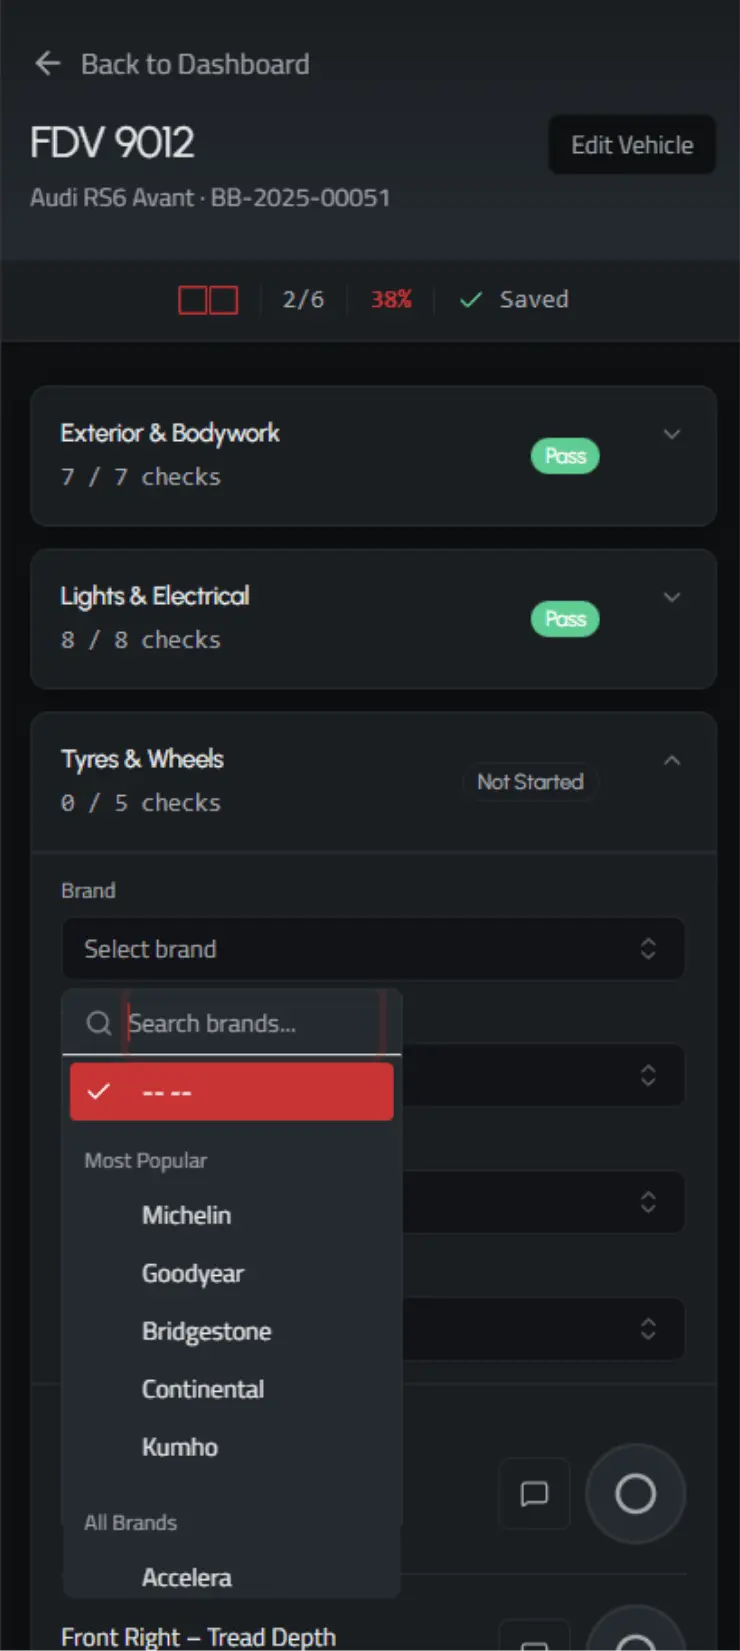Screen dimensions: 740x1651
Task: Select Michelin from the brand list
Action: pyautogui.click(x=186, y=1215)
